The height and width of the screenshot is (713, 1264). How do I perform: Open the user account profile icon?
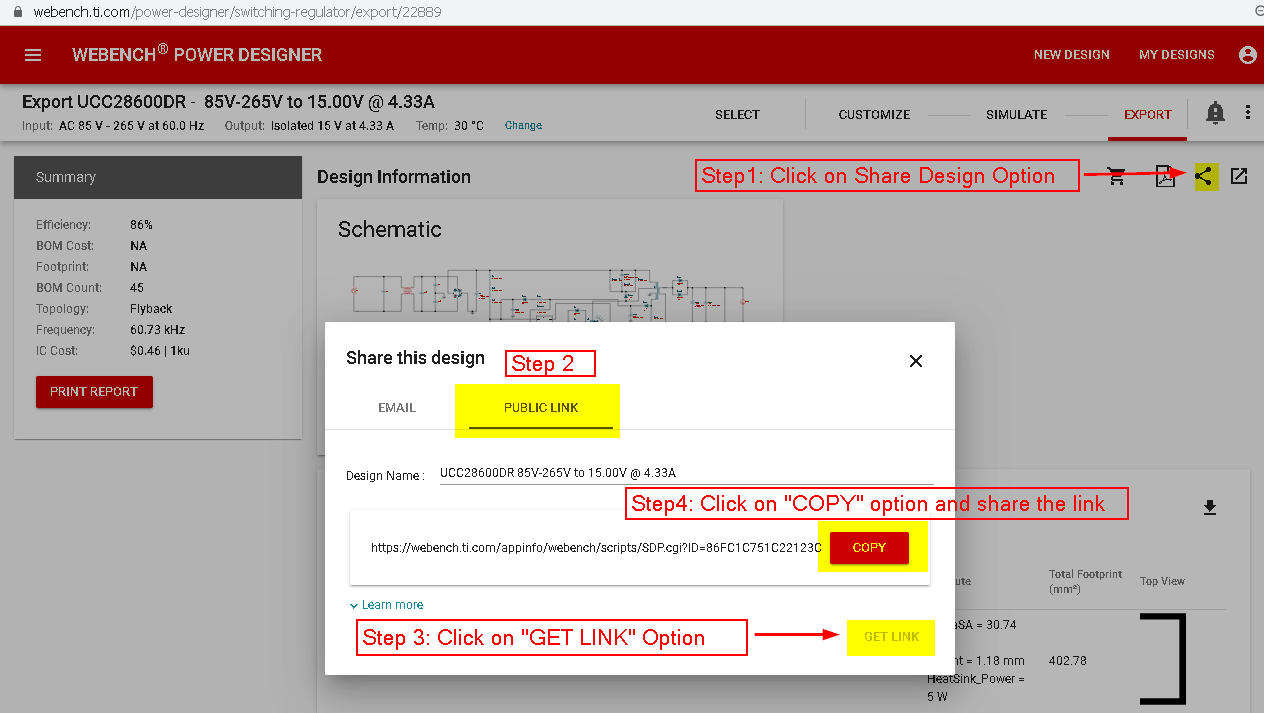pos(1247,55)
